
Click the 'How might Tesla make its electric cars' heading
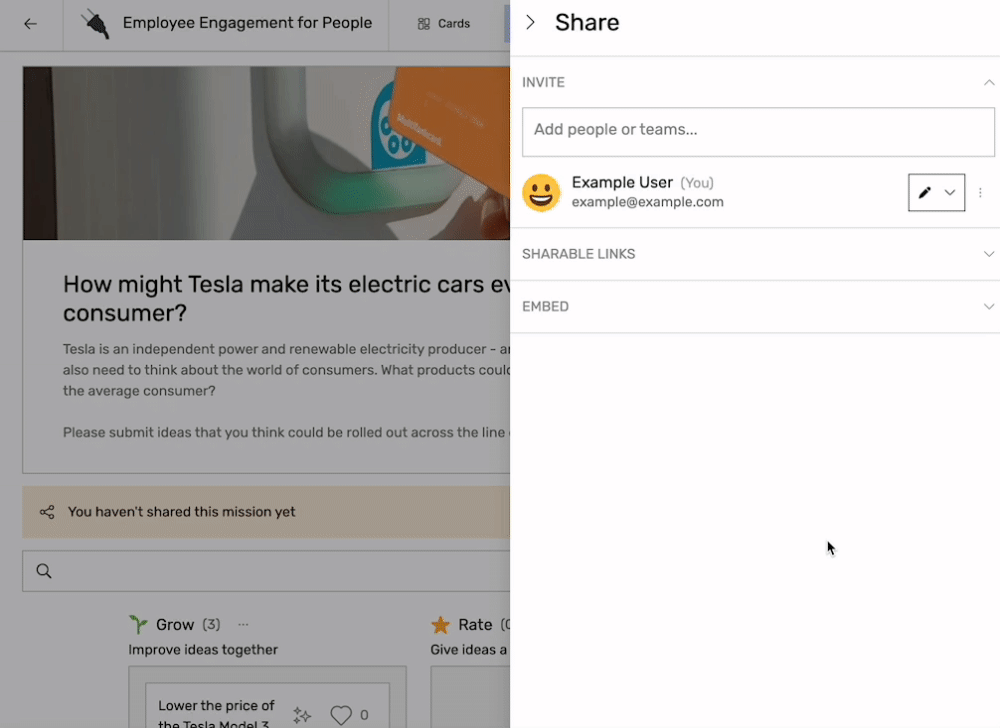tap(286, 298)
